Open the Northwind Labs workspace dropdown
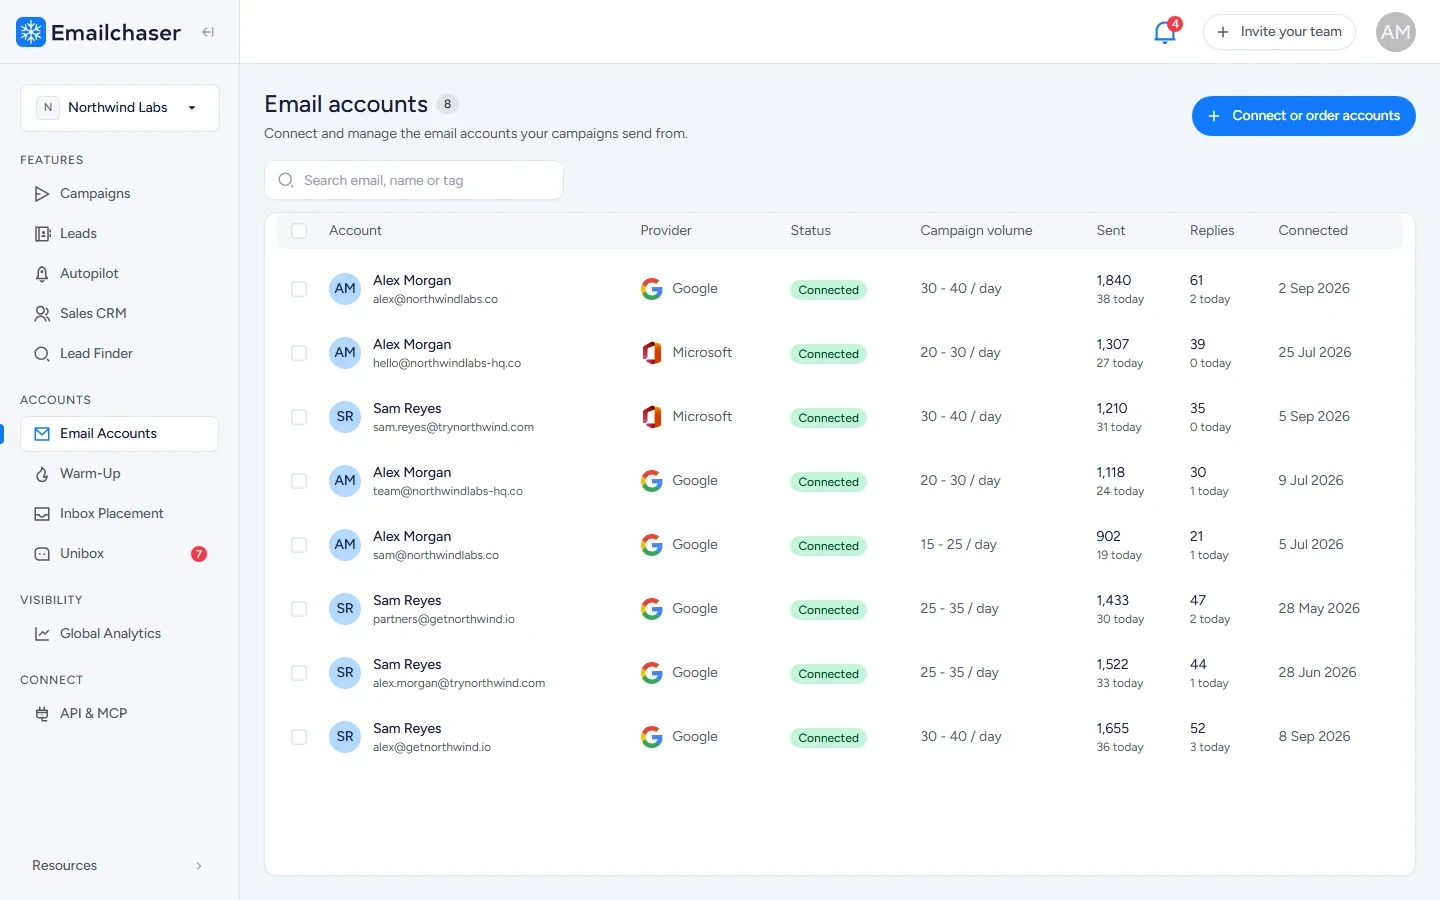Image resolution: width=1440 pixels, height=900 pixels. click(x=120, y=108)
